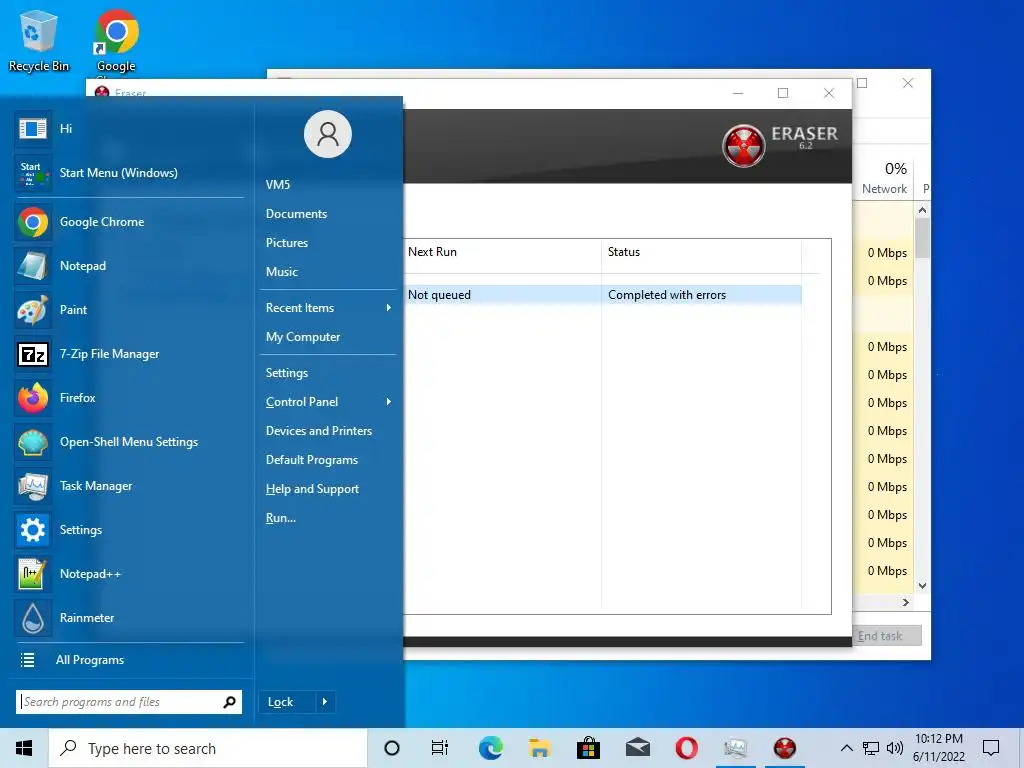1024x768 pixels.
Task: Open the Hi program icon in Start menu
Action: click(x=33, y=129)
